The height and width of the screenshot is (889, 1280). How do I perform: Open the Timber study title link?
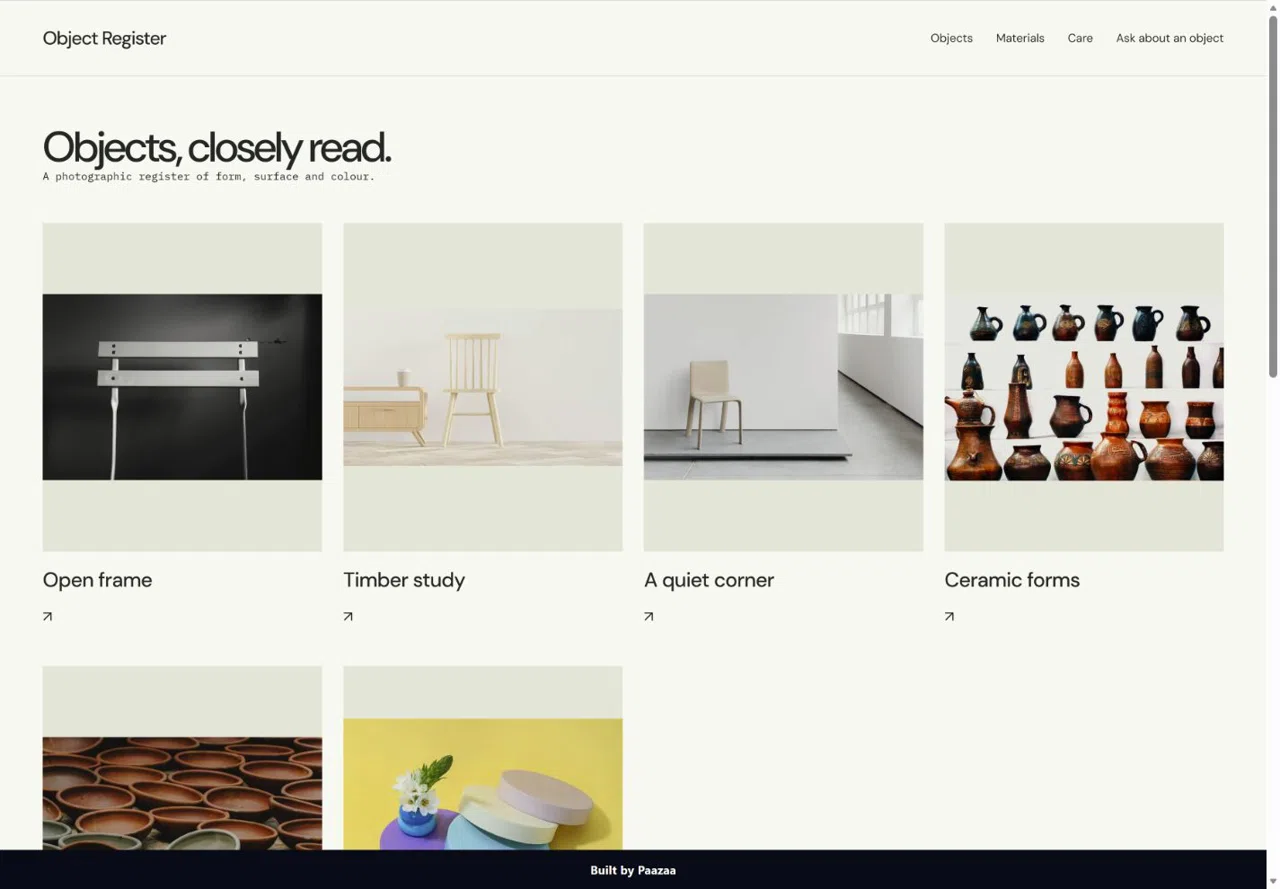click(404, 580)
